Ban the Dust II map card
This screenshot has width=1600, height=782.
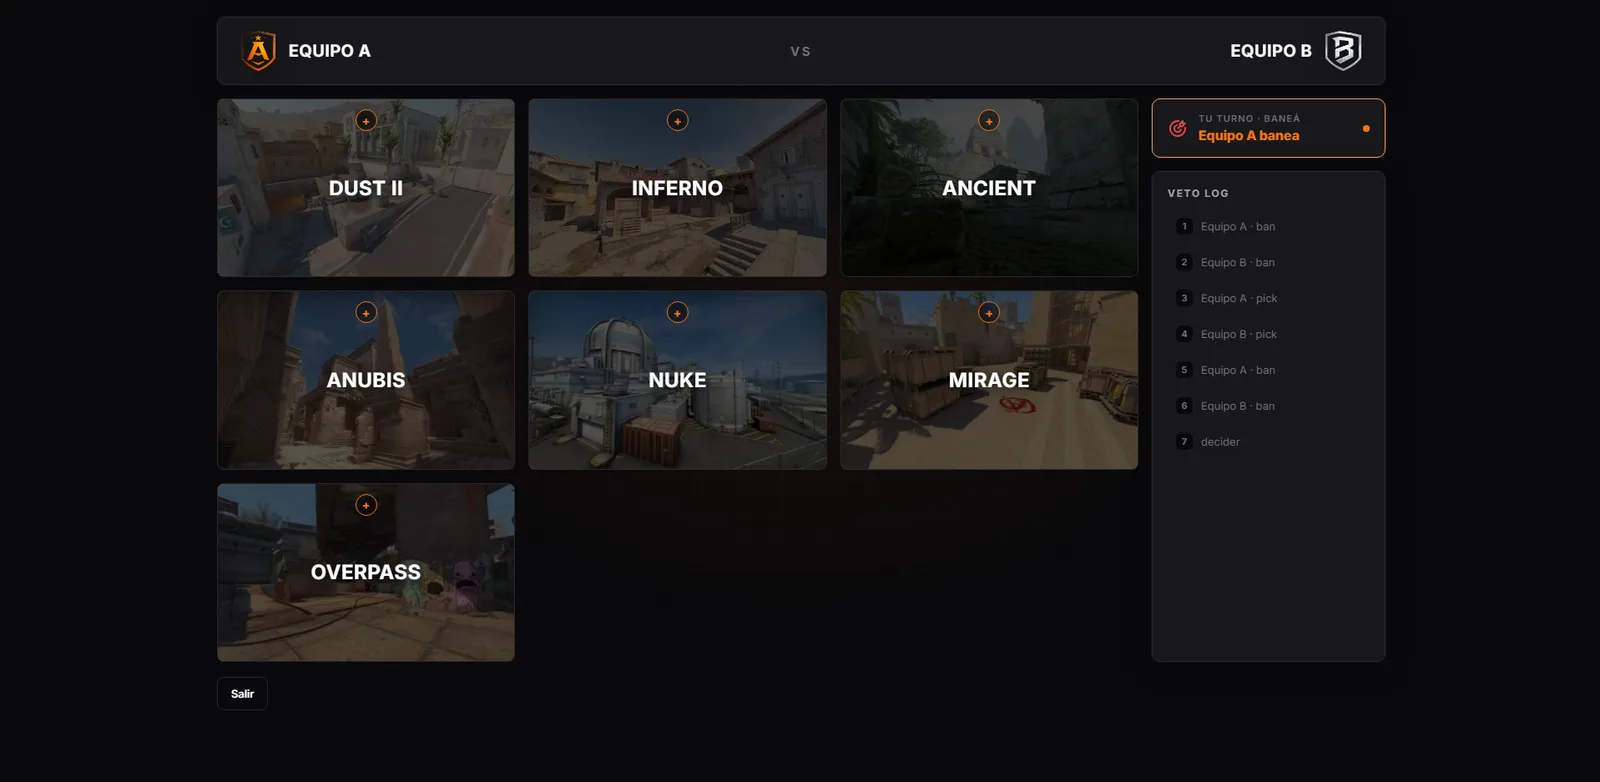coord(366,188)
